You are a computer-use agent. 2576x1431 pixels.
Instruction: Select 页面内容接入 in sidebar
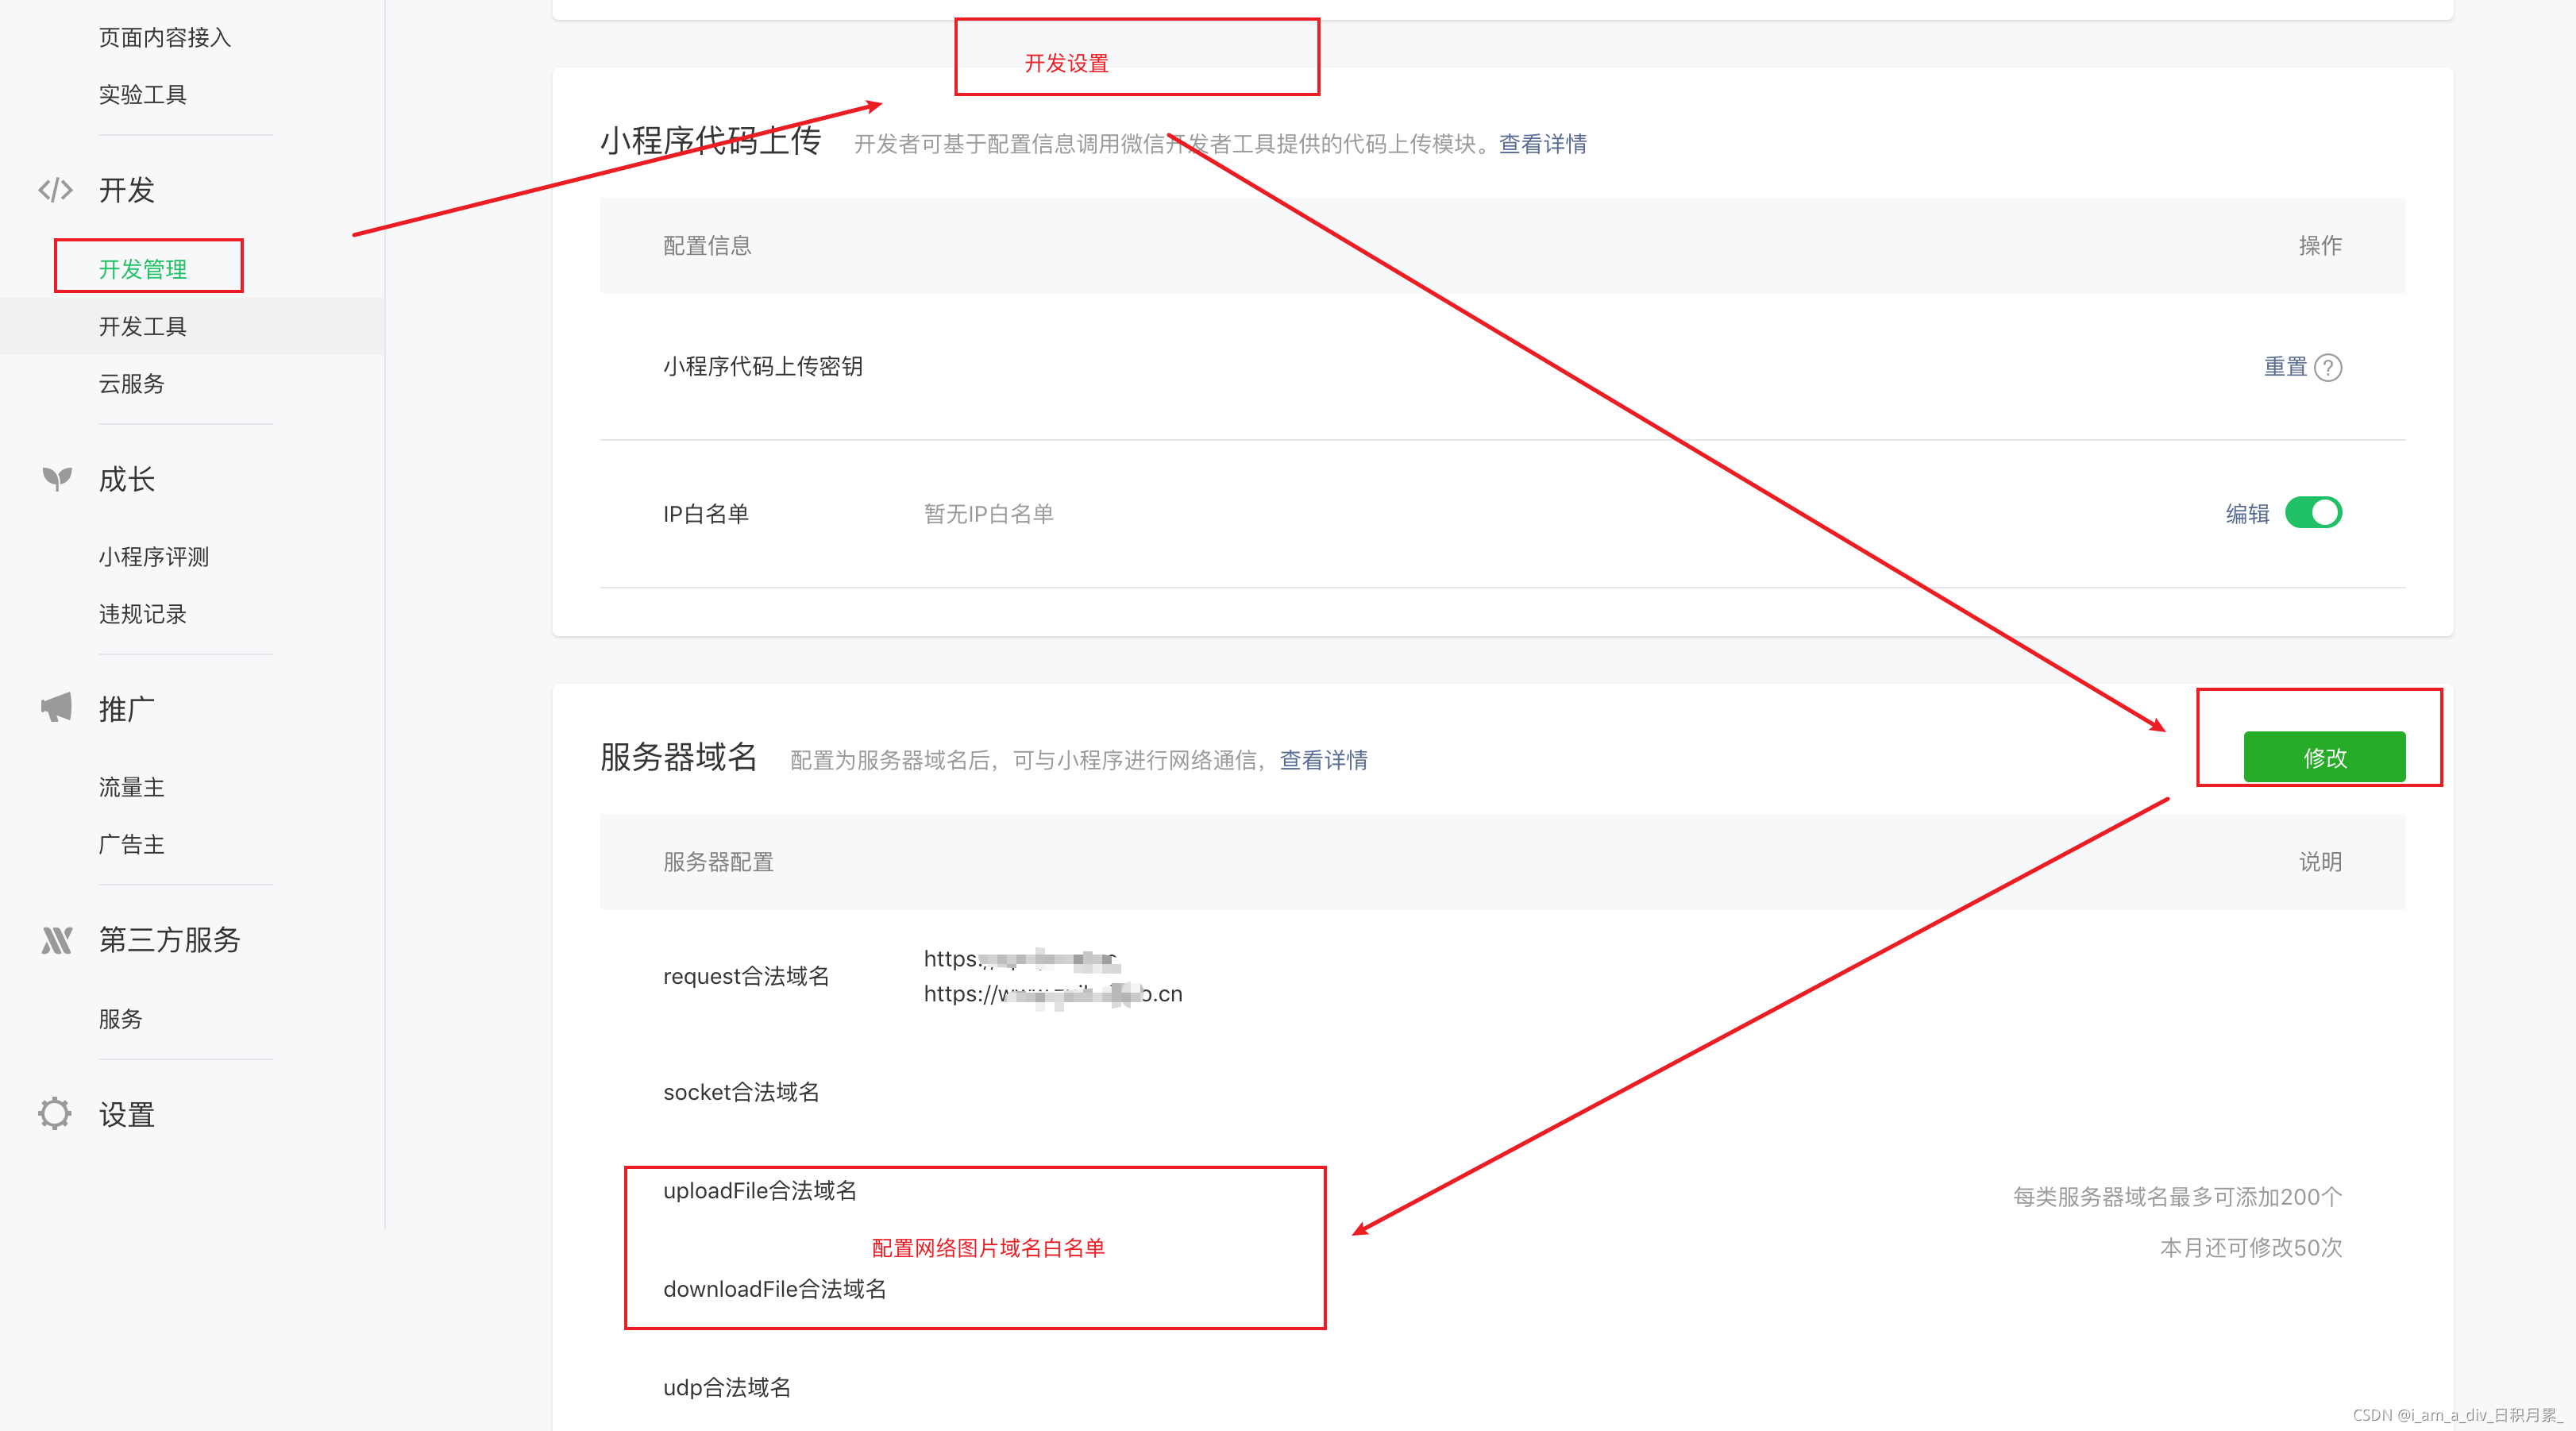pos(165,37)
